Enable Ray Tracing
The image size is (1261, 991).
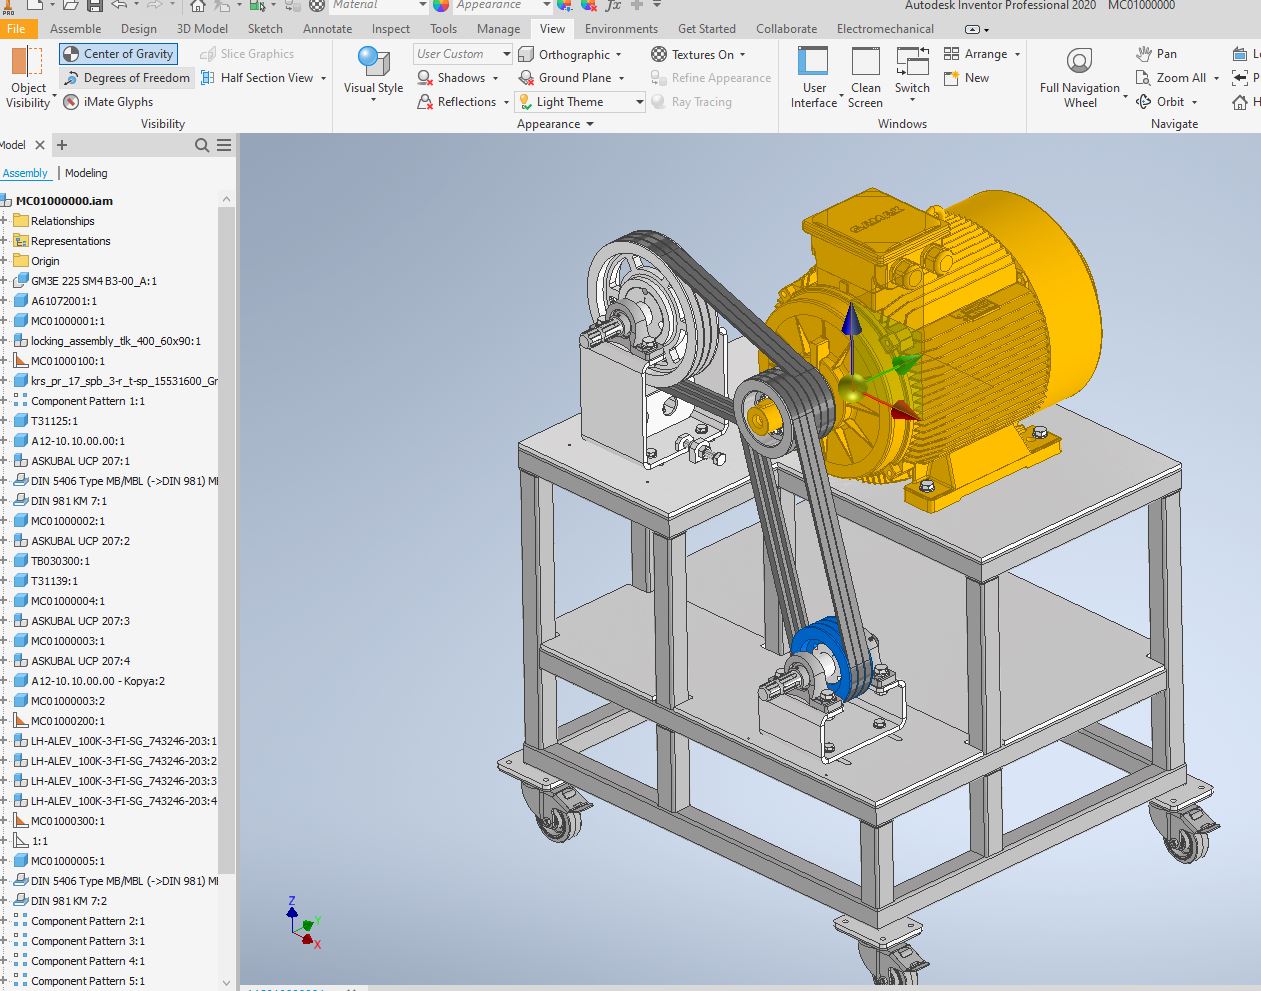691,102
